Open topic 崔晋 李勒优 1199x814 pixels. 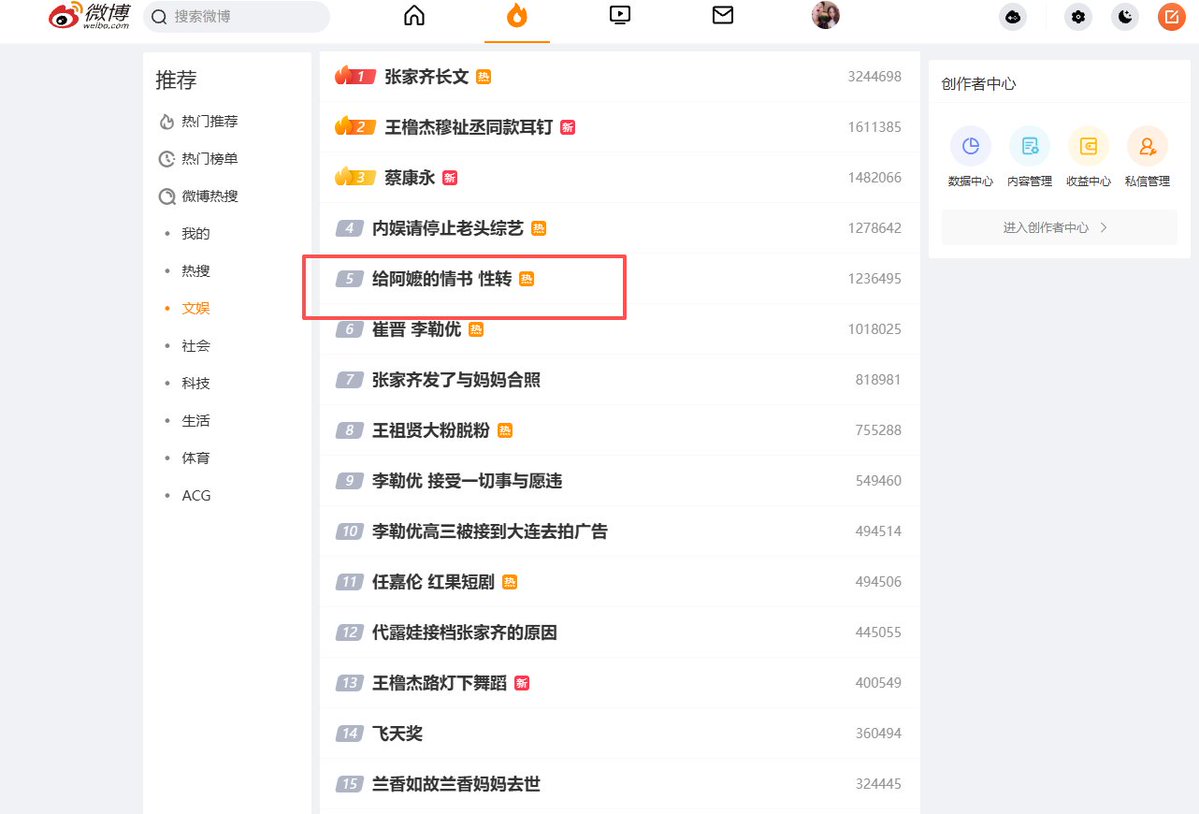[416, 329]
